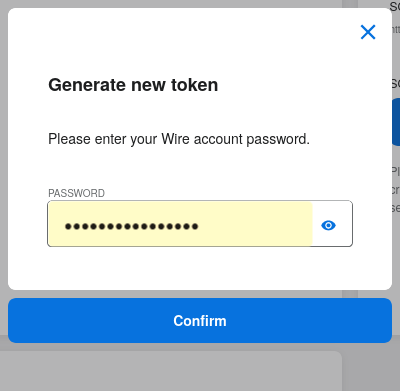Click the masked password dots
Screen dimensions: 400x391
coord(132,227)
